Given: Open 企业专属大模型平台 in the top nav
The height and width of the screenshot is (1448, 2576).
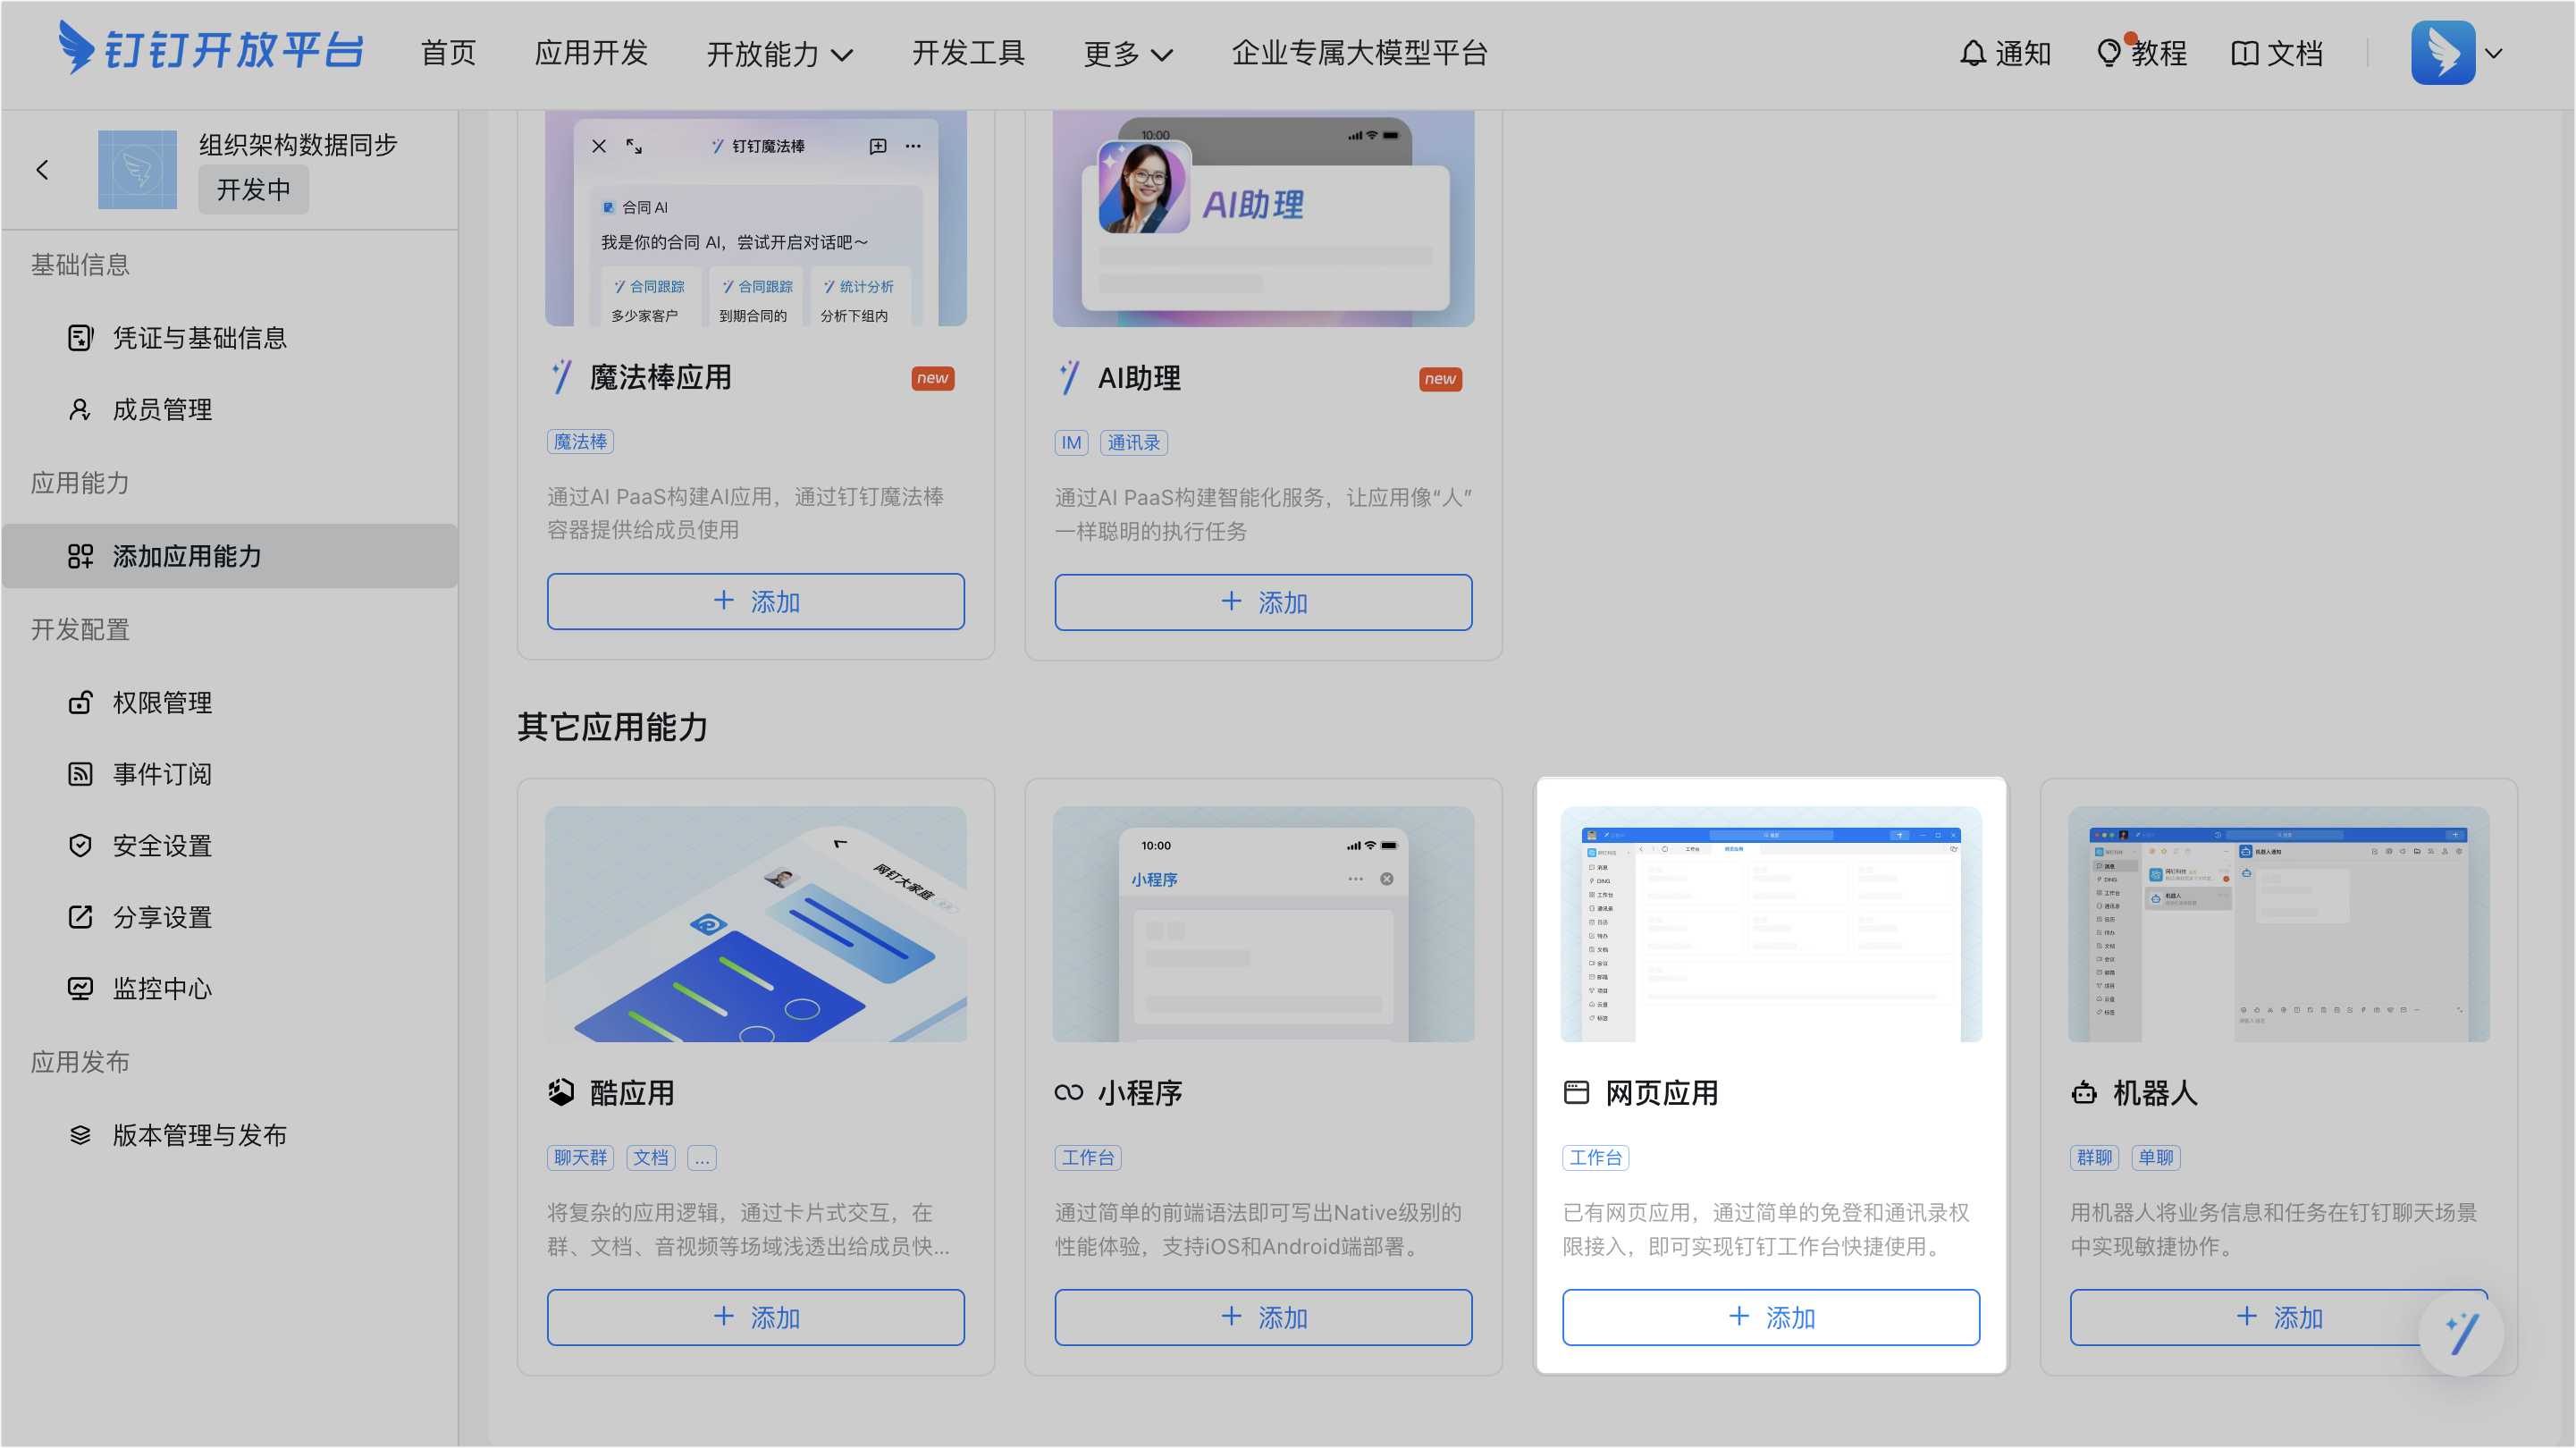Looking at the screenshot, I should (1359, 53).
